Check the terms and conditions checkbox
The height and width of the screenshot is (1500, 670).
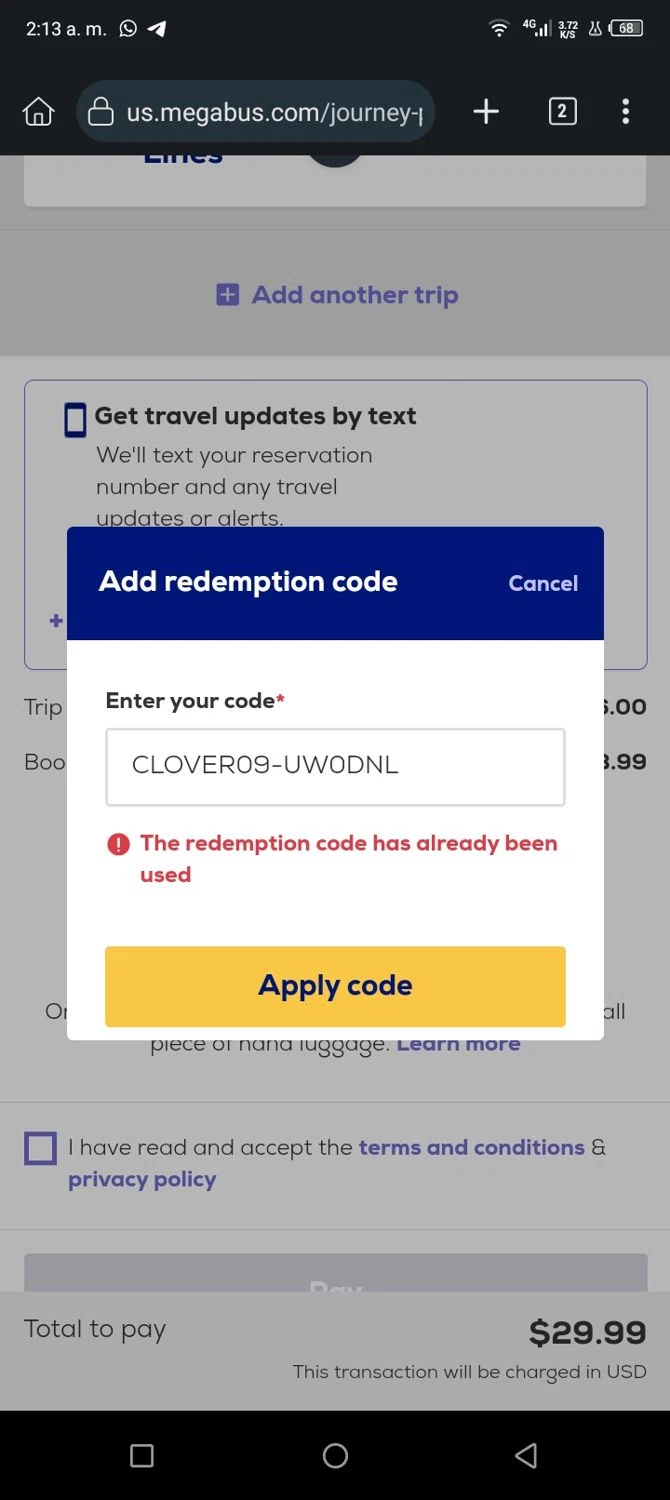(x=41, y=1148)
